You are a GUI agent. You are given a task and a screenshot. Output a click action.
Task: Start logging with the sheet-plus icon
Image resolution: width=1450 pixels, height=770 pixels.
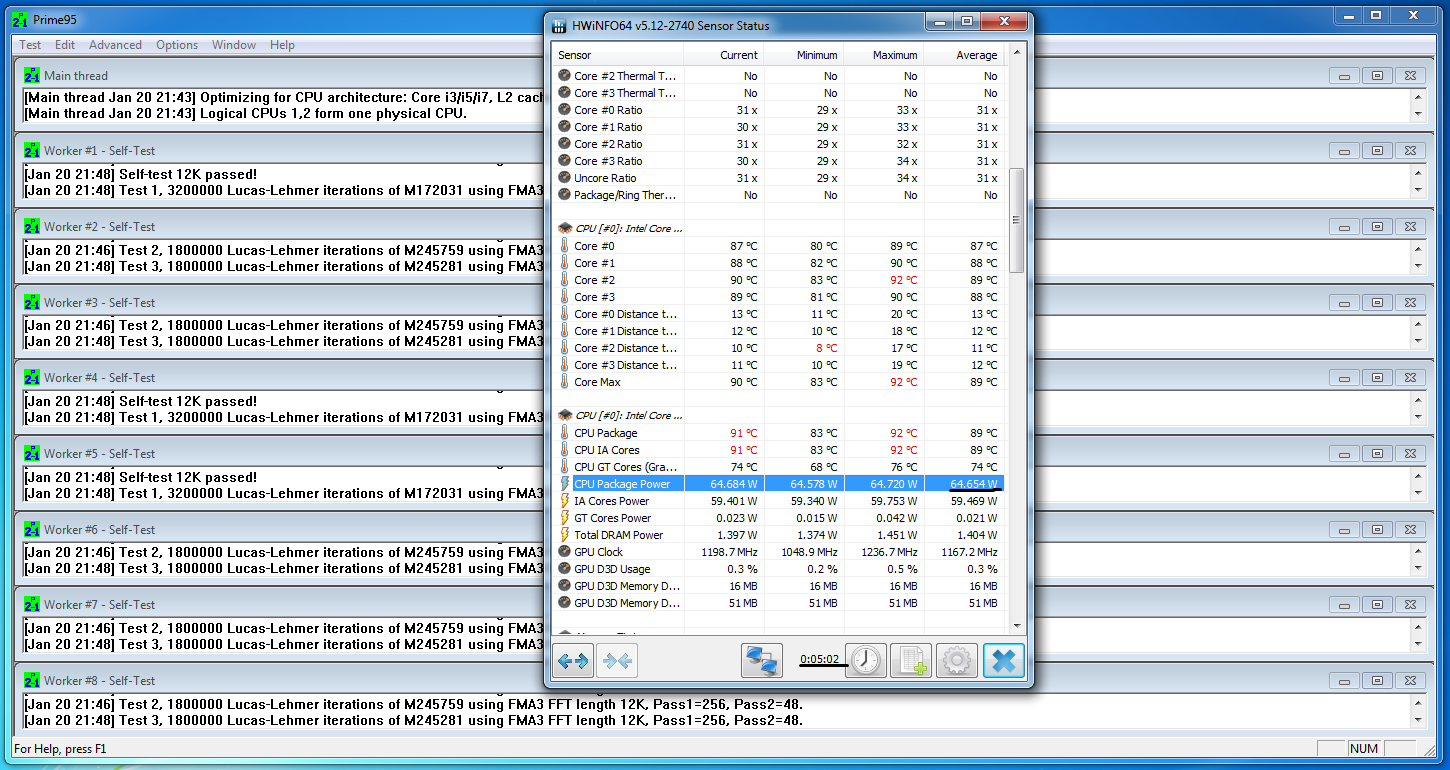[911, 660]
